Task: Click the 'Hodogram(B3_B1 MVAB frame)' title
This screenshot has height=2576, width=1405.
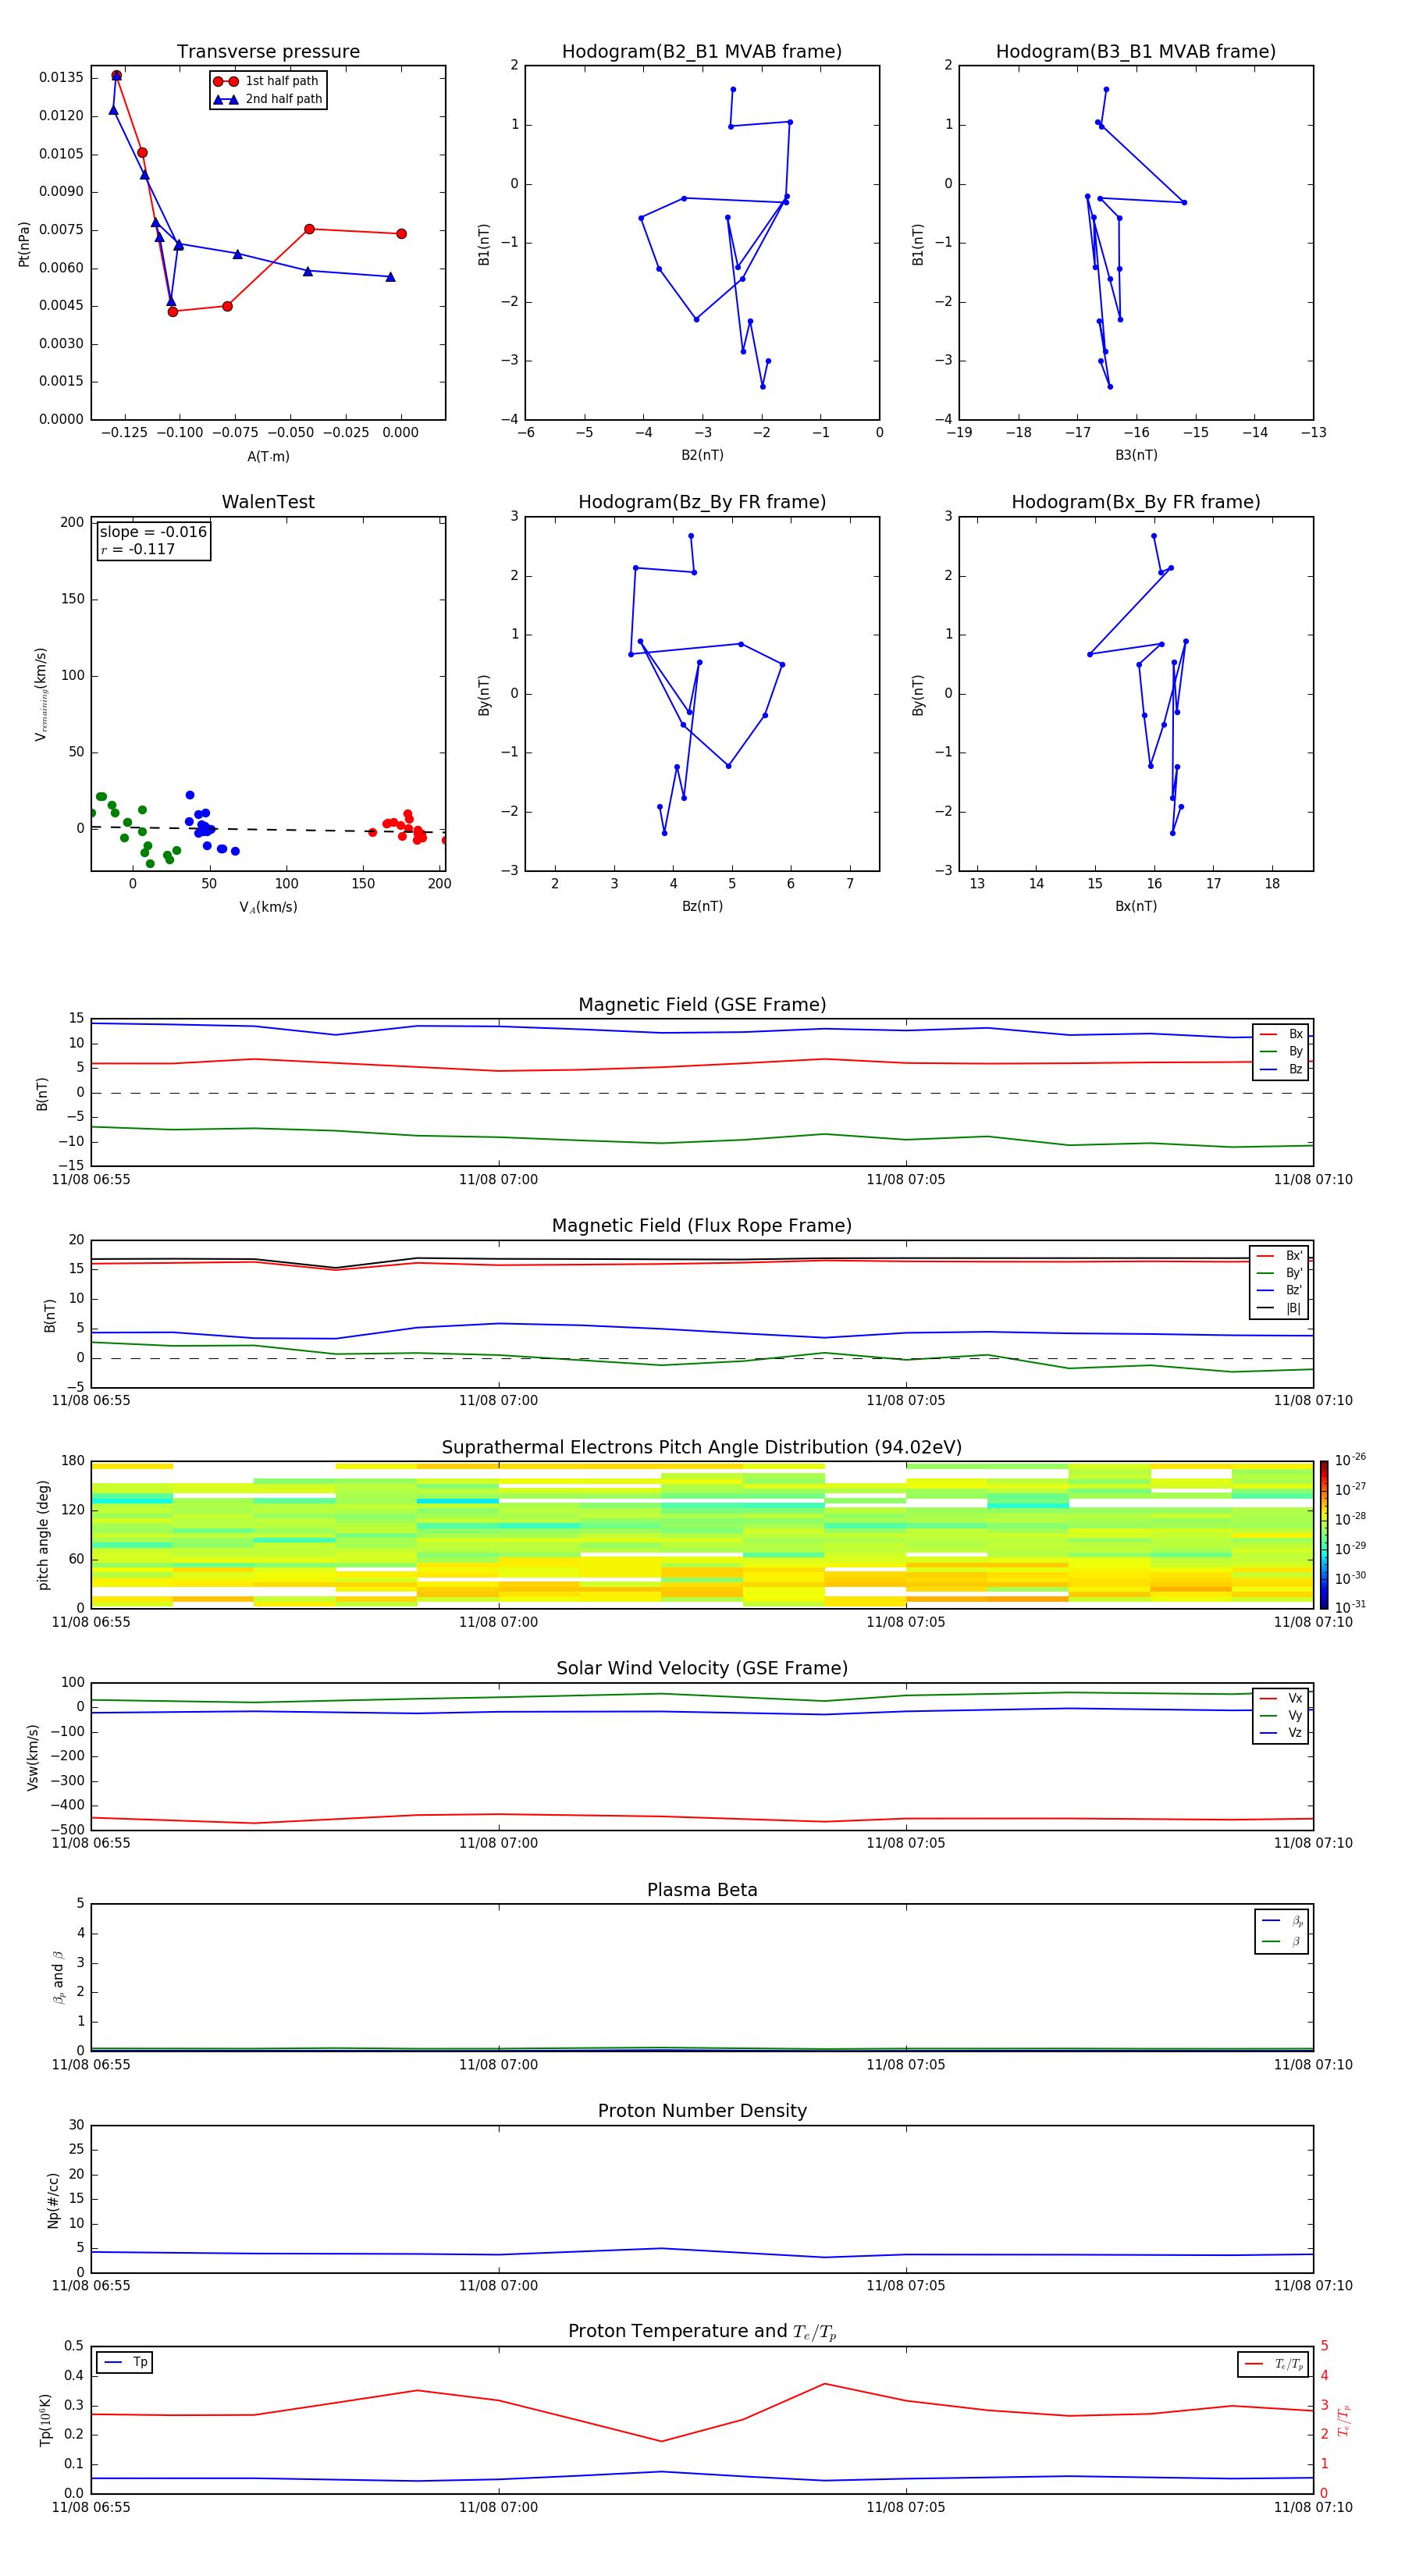Action: coord(1136,52)
